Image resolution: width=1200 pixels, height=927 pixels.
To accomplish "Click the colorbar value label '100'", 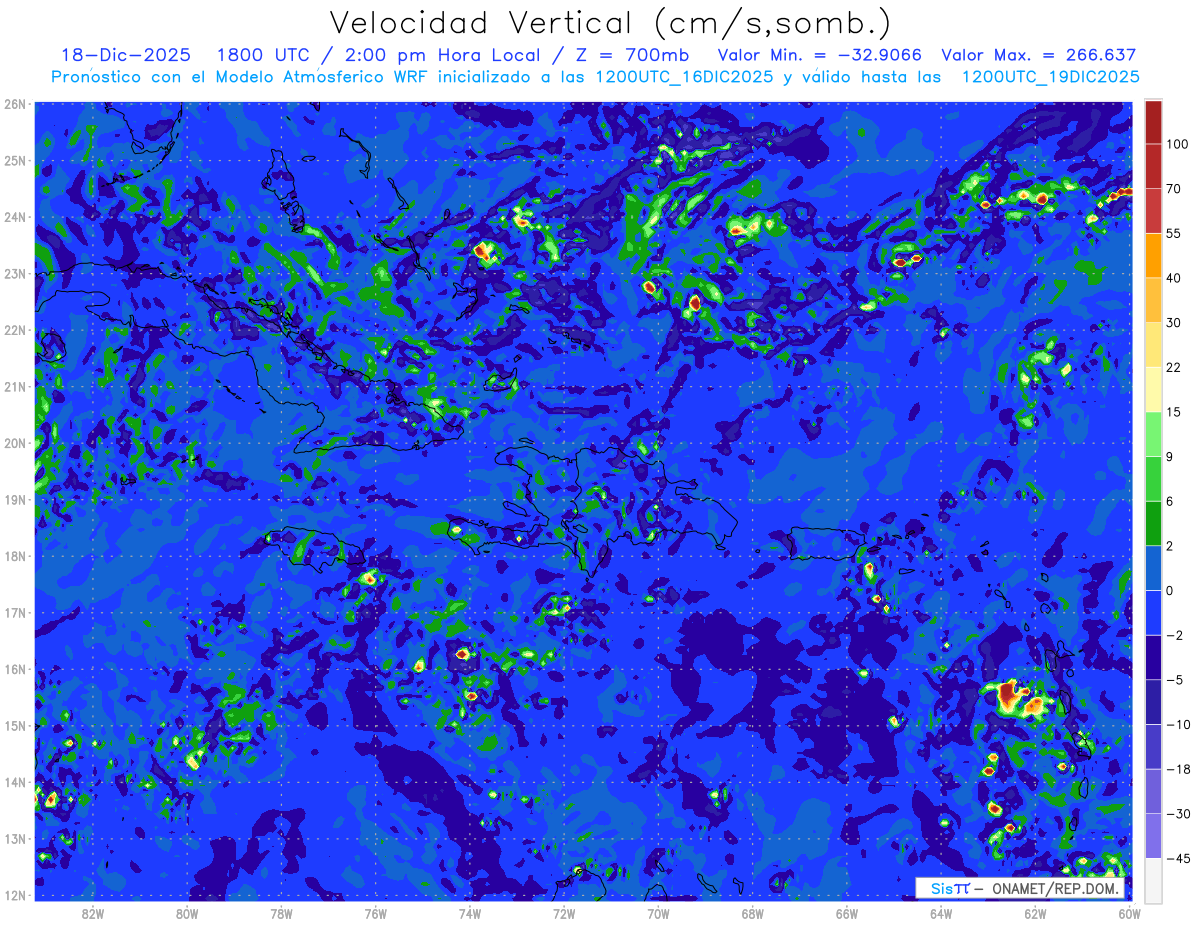I will (x=1177, y=145).
